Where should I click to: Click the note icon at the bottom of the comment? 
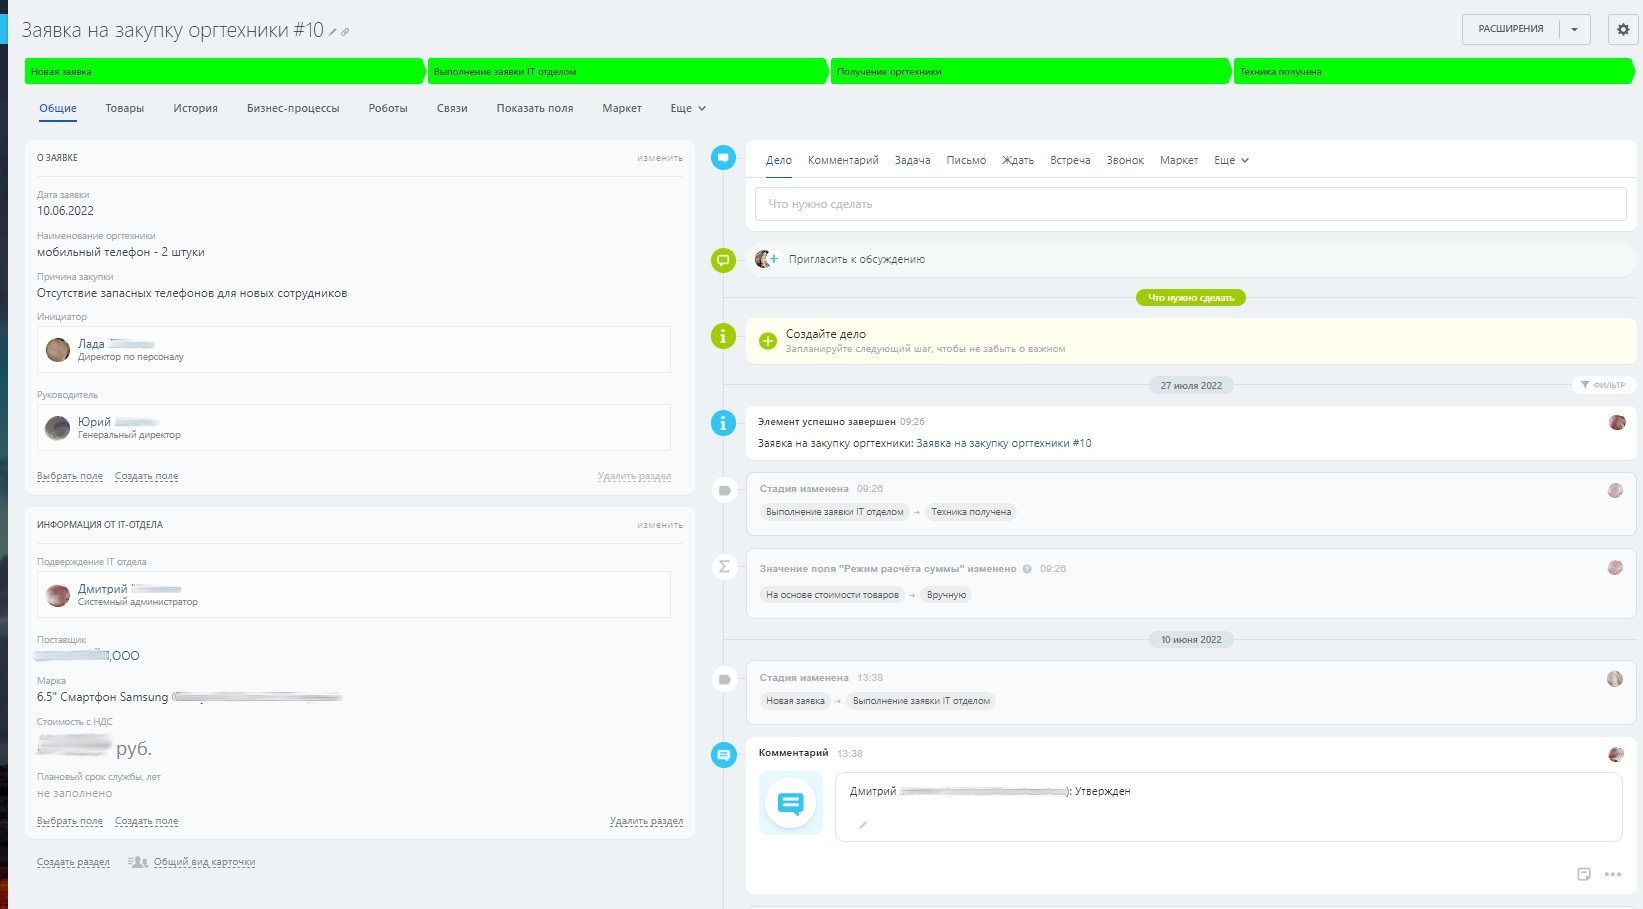point(1584,874)
